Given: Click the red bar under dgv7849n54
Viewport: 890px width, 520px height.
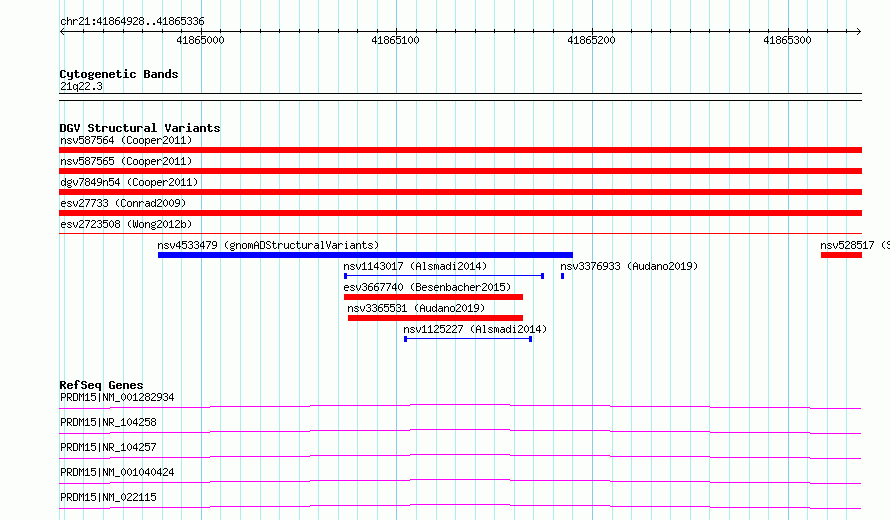Looking at the screenshot, I should (460, 192).
